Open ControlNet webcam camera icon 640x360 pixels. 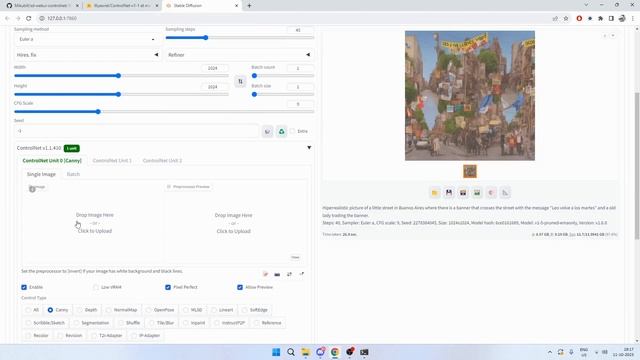point(277,274)
